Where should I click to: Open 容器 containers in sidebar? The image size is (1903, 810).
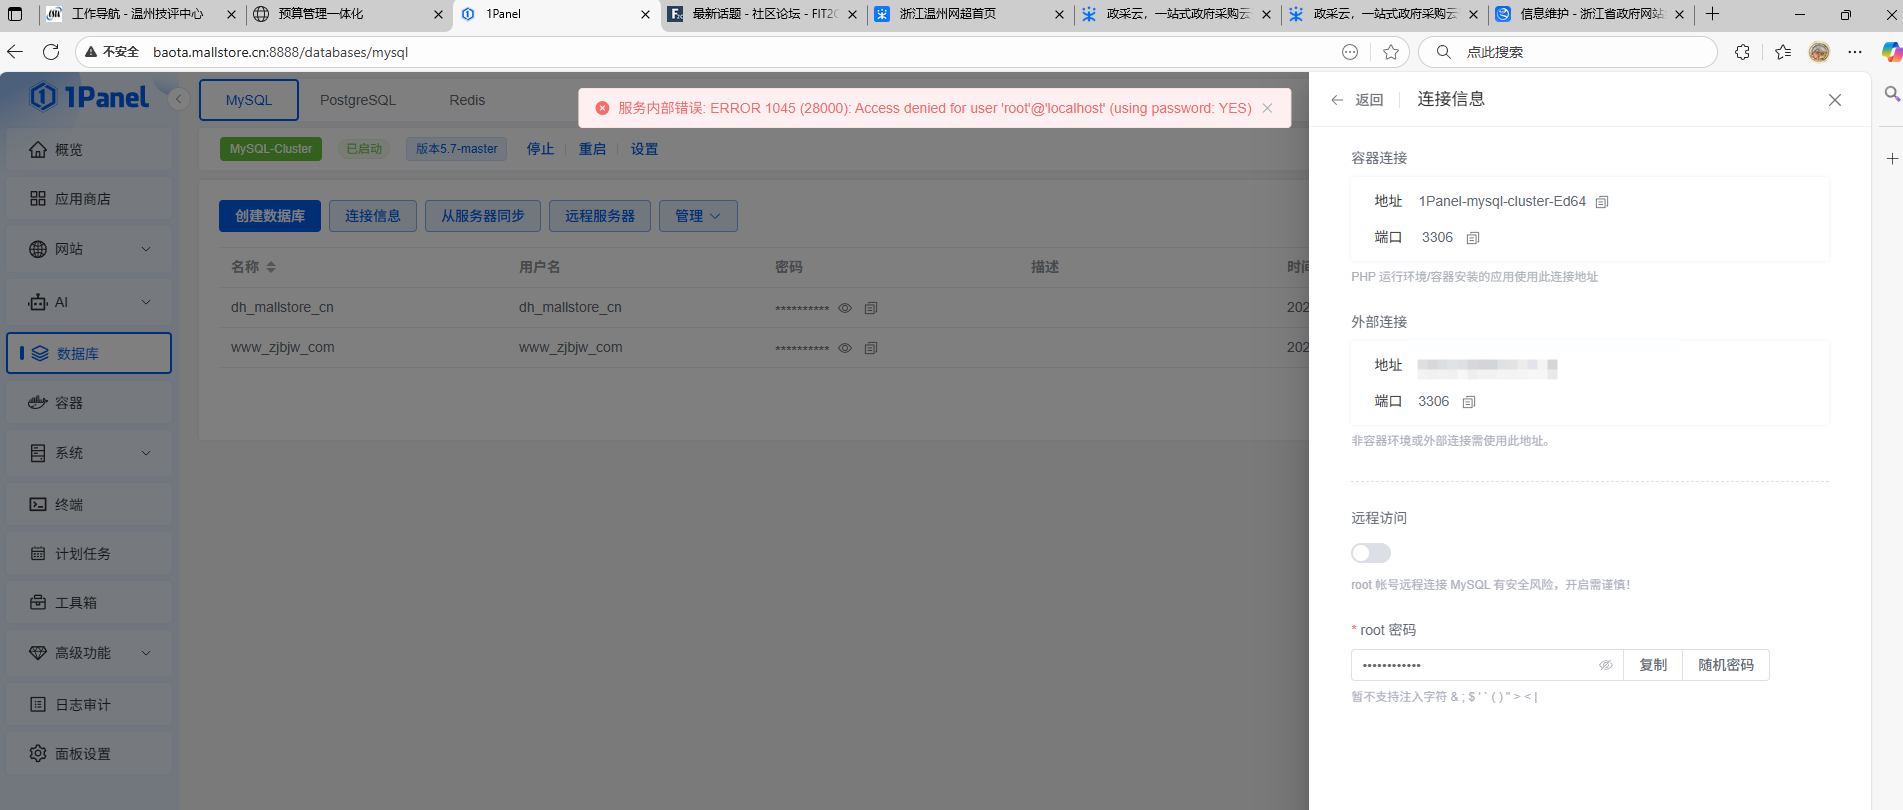[89, 403]
